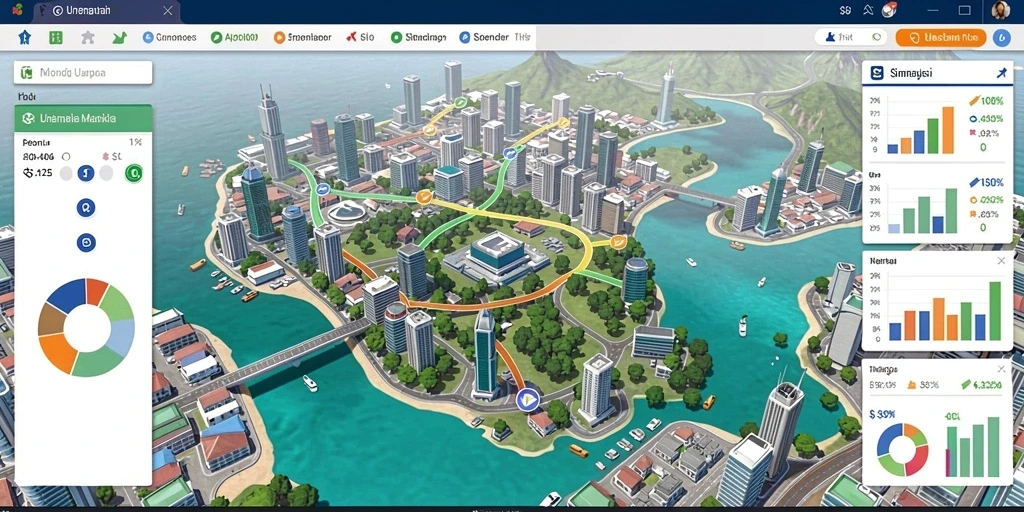Click the Apoloo green toolbar link
This screenshot has height=512, width=1024.
pyautogui.click(x=234, y=37)
